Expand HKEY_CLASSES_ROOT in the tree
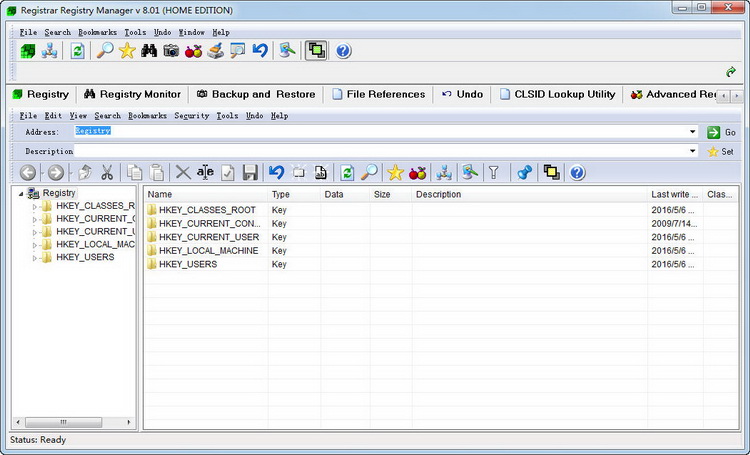Viewport: 750px width, 455px height. pyautogui.click(x=34, y=207)
